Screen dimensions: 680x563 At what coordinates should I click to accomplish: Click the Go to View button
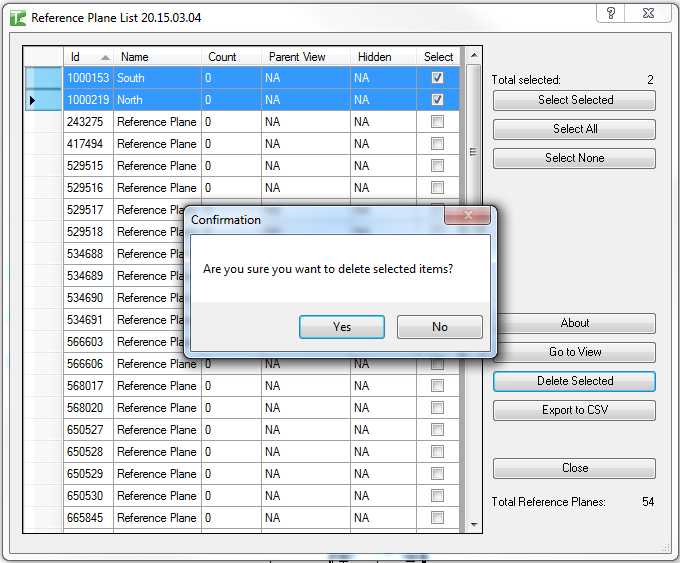575,352
